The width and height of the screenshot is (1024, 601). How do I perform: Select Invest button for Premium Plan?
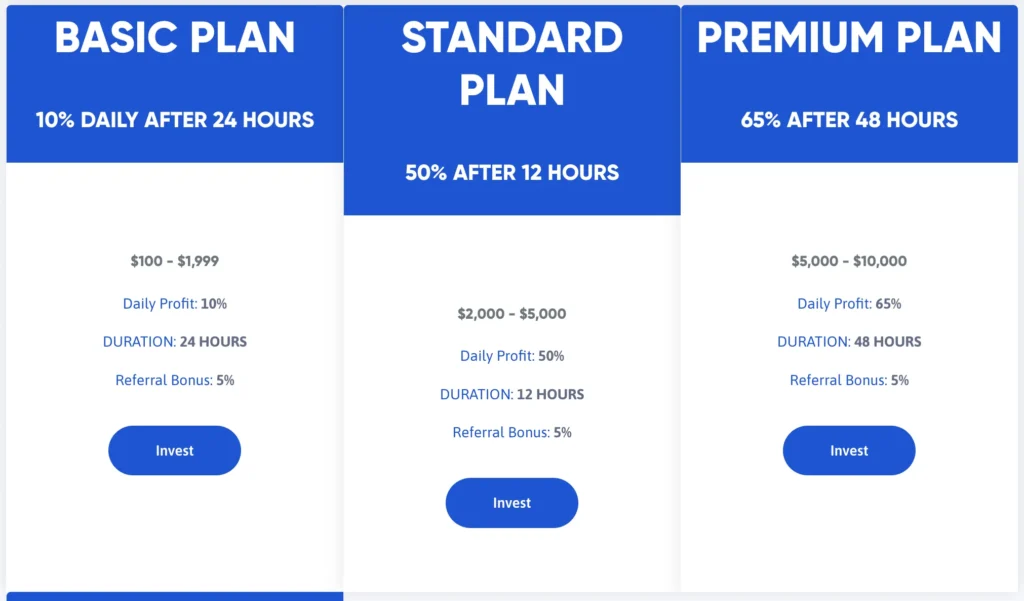click(849, 451)
